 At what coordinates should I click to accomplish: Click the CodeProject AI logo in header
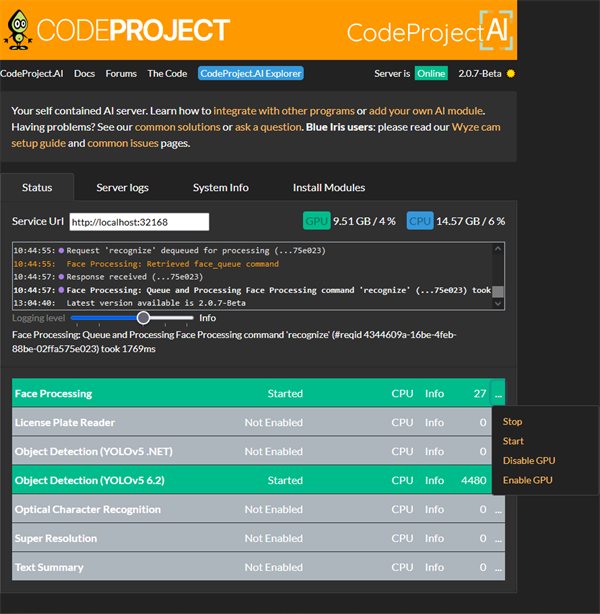click(430, 31)
